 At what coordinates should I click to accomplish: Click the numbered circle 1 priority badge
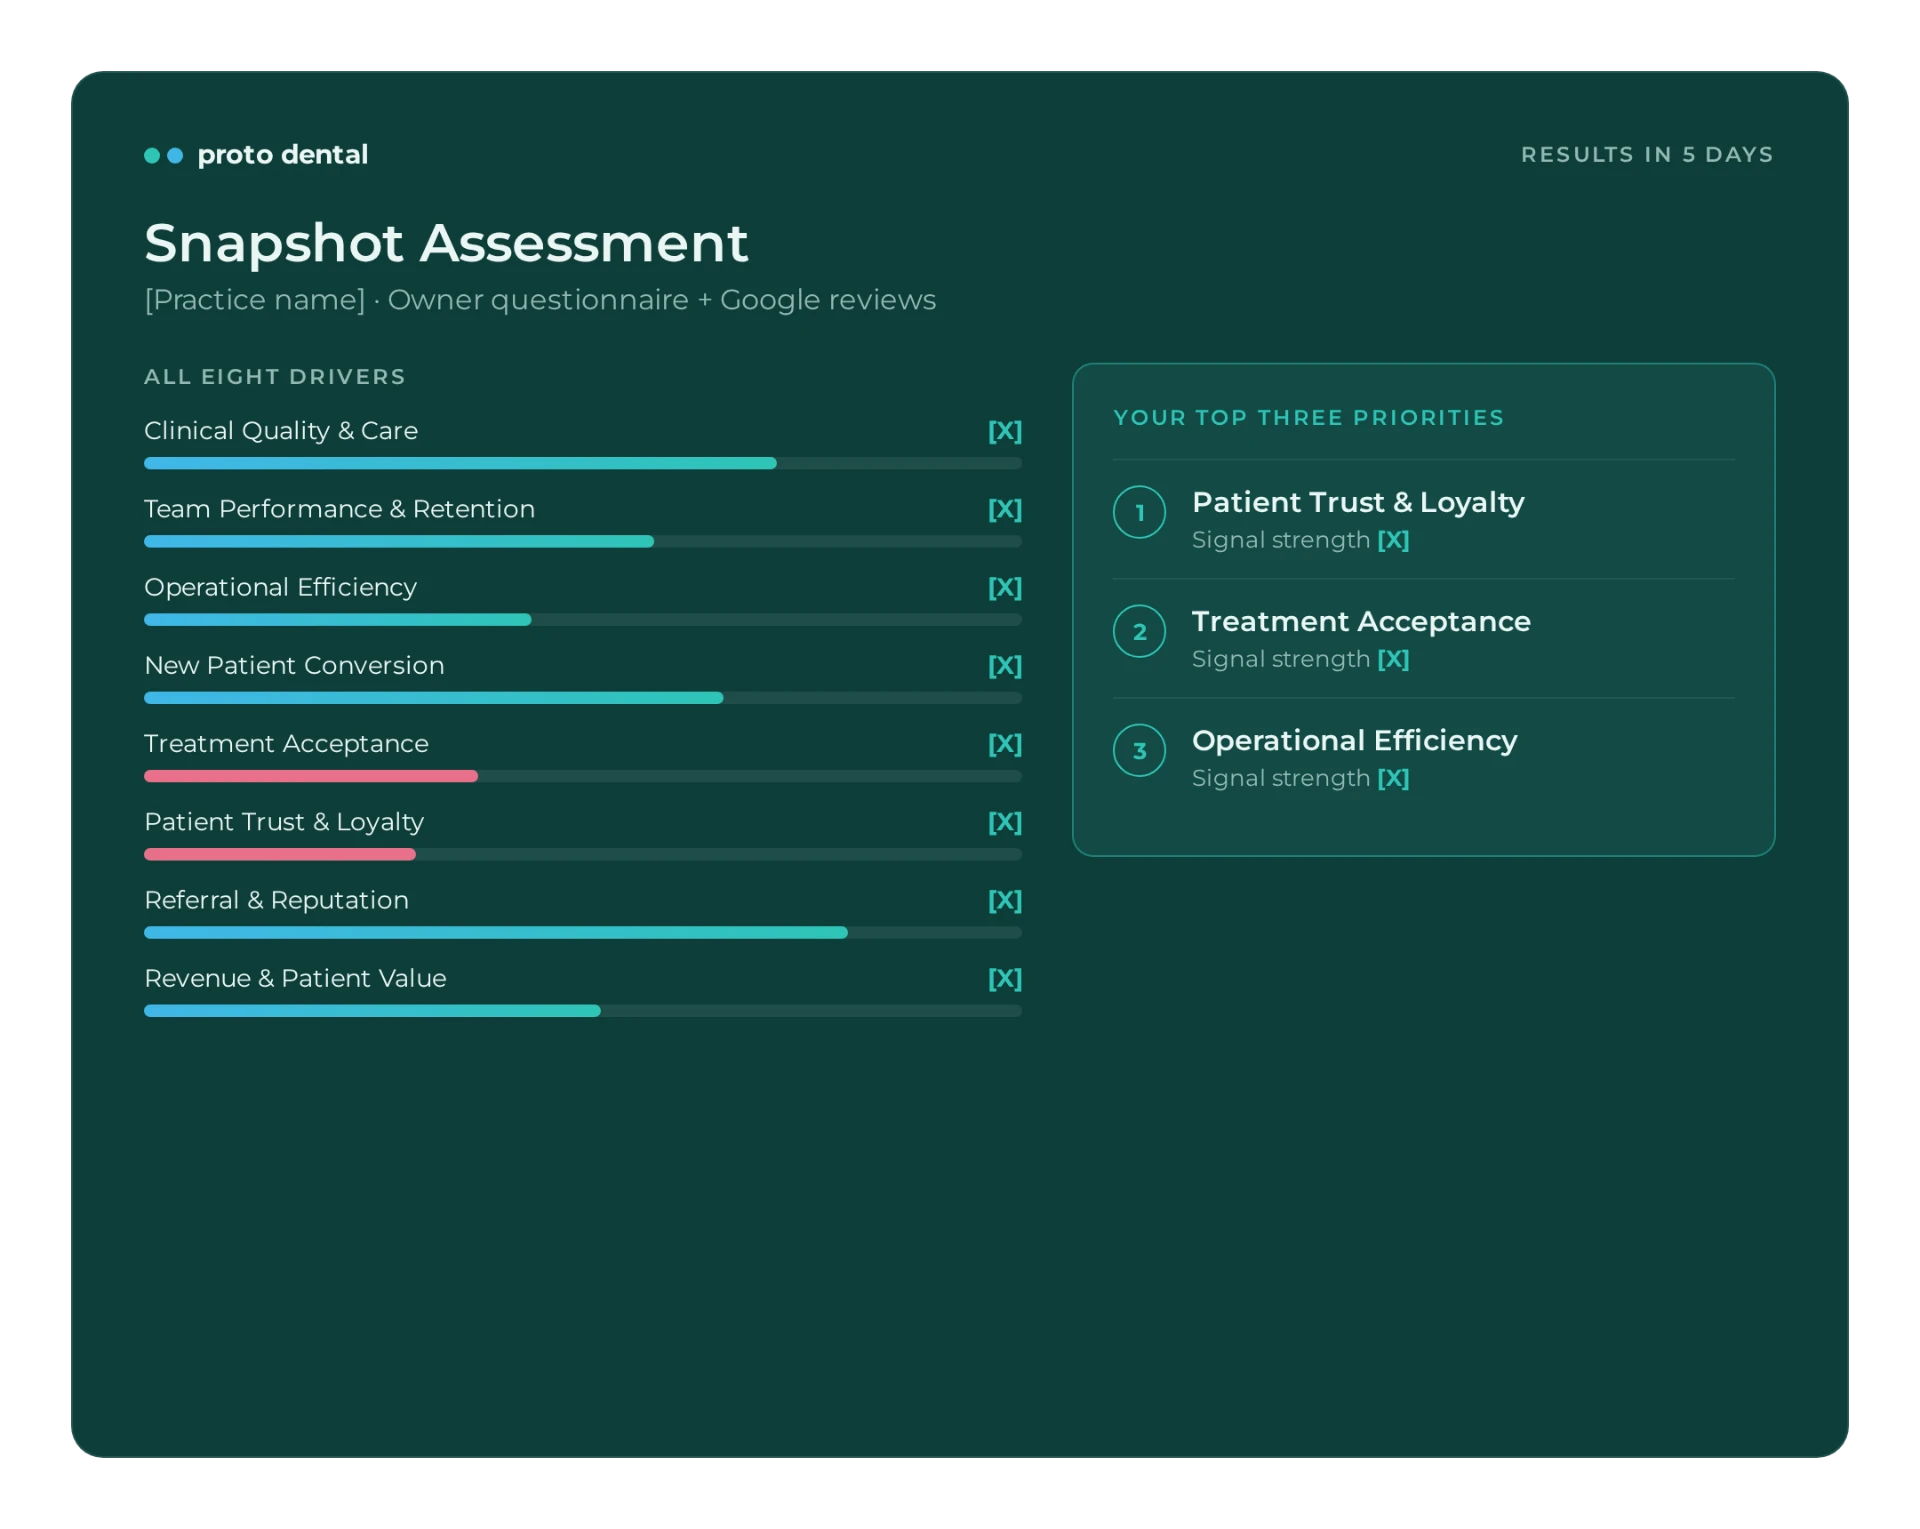coord(1139,512)
